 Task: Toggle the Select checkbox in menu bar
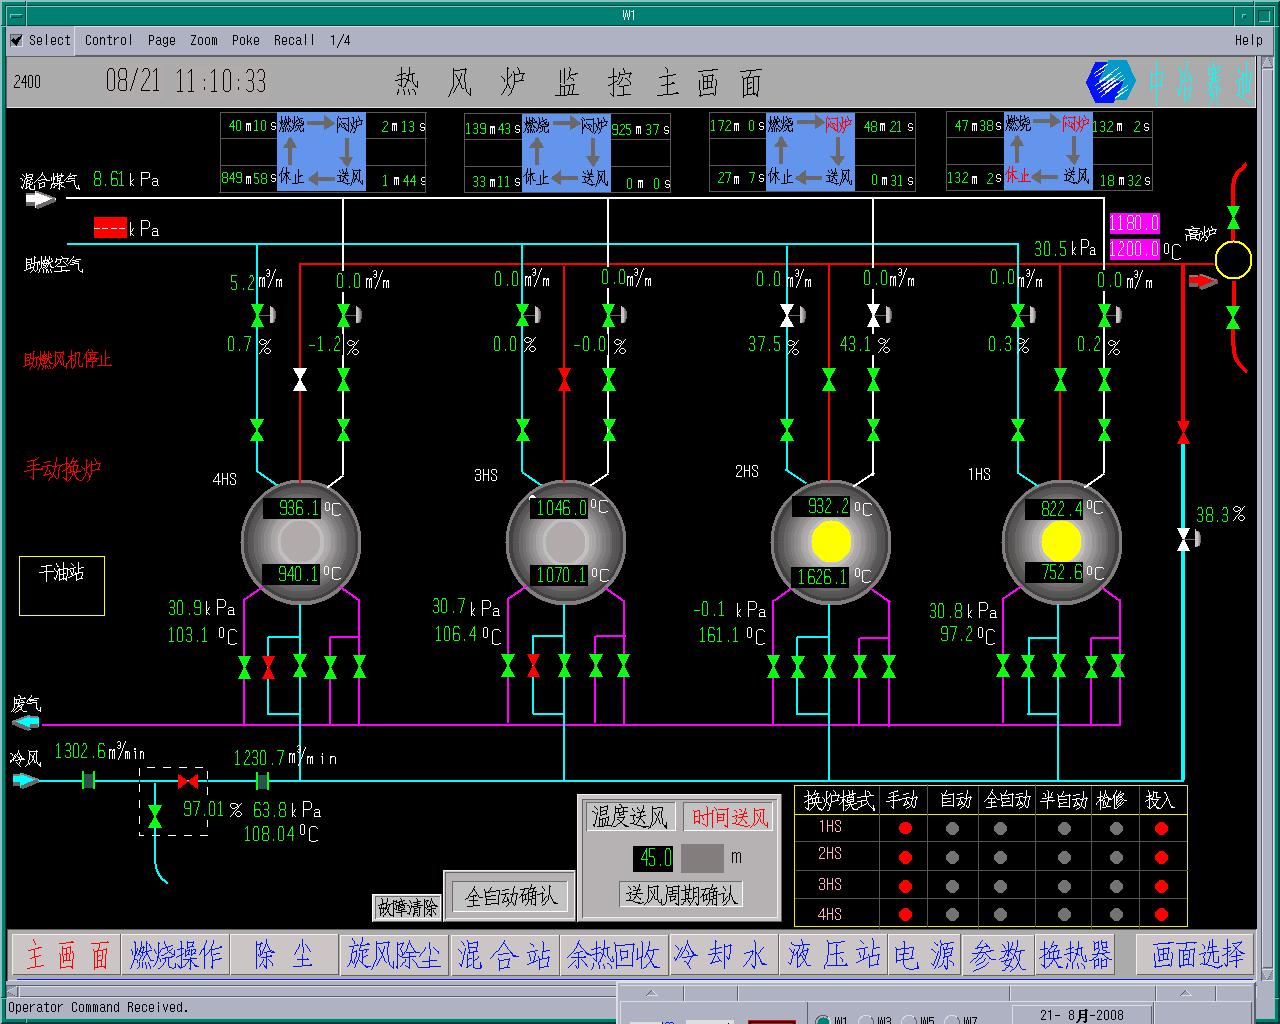click(x=16, y=40)
